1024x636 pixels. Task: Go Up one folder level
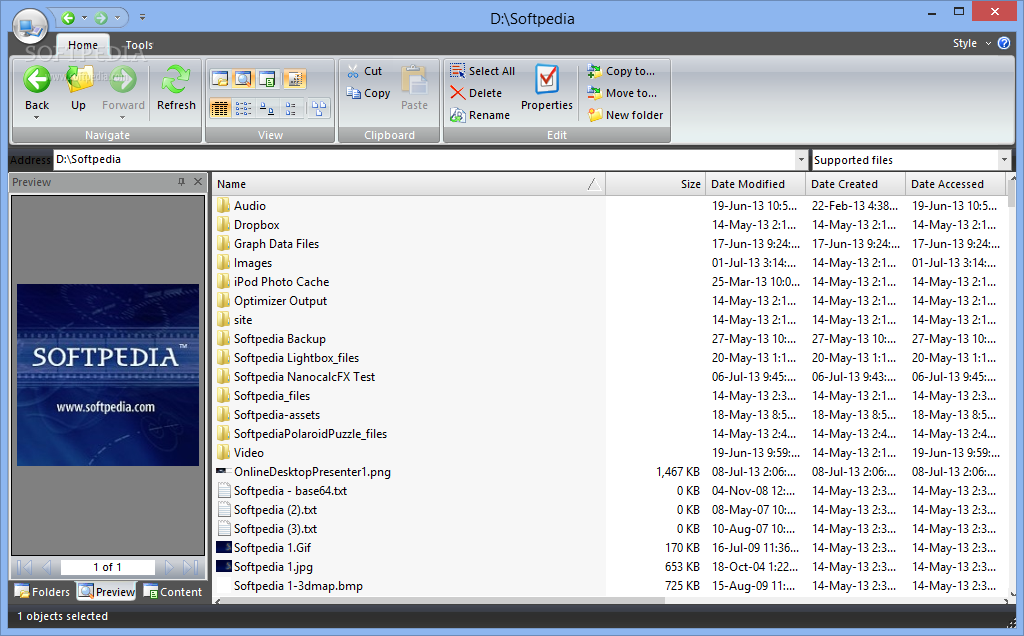point(78,88)
